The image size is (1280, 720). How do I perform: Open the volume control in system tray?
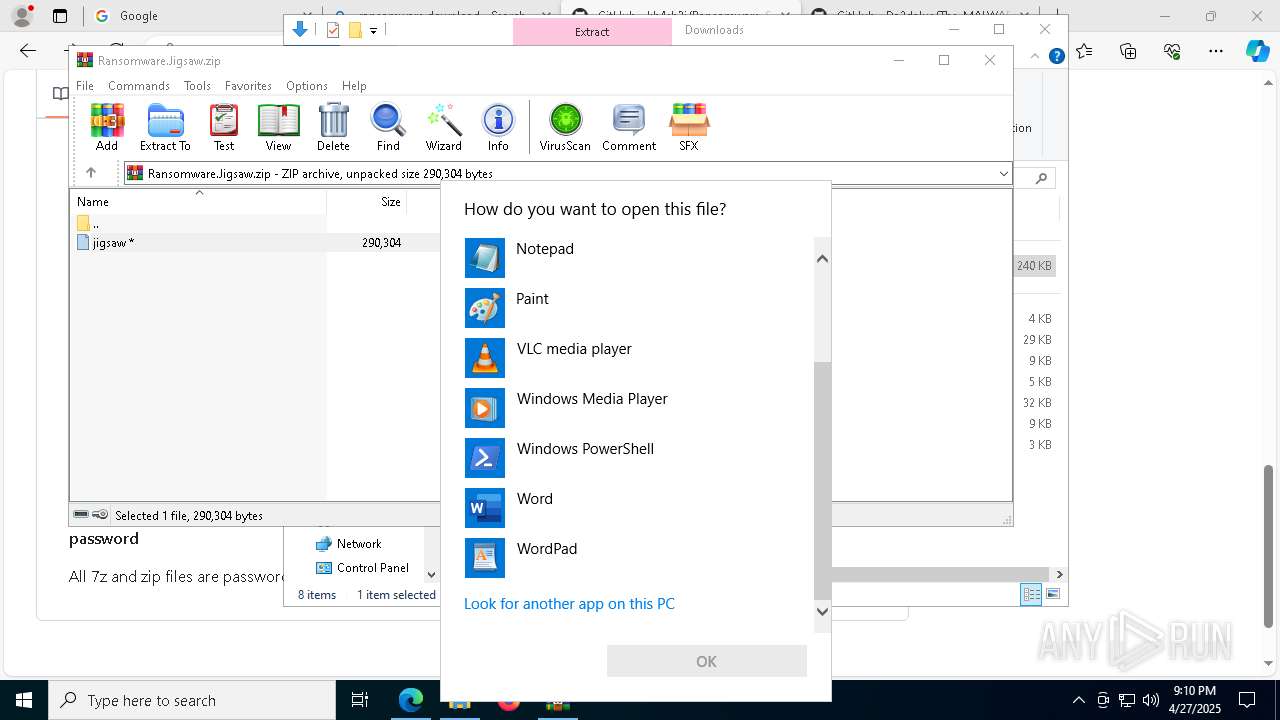tap(1151, 700)
